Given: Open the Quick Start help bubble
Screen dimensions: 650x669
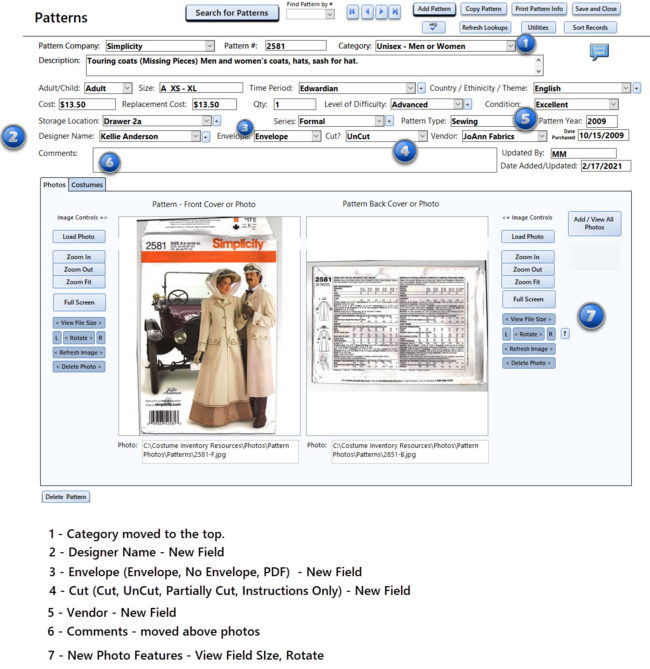Looking at the screenshot, I should click(599, 51).
